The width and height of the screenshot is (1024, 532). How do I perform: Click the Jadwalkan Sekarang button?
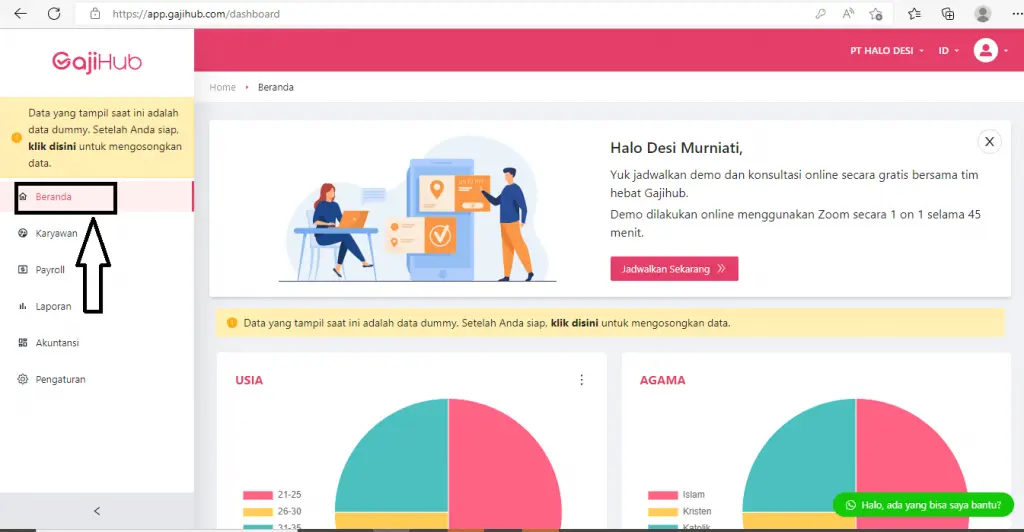tap(674, 269)
